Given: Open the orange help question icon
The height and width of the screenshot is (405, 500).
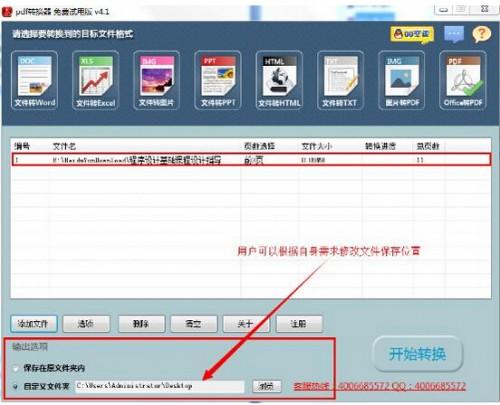Looking at the screenshot, I should [x=482, y=34].
